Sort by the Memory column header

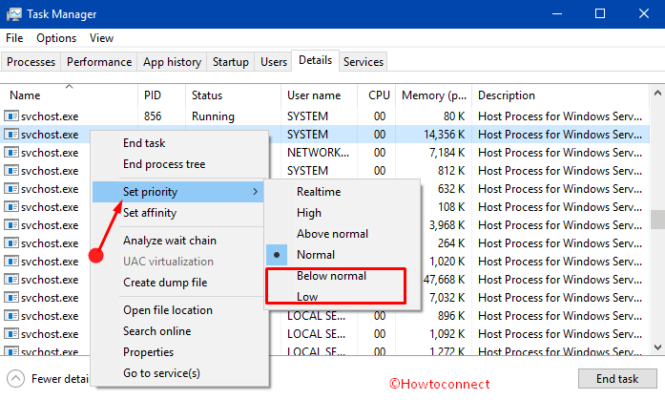[432, 95]
